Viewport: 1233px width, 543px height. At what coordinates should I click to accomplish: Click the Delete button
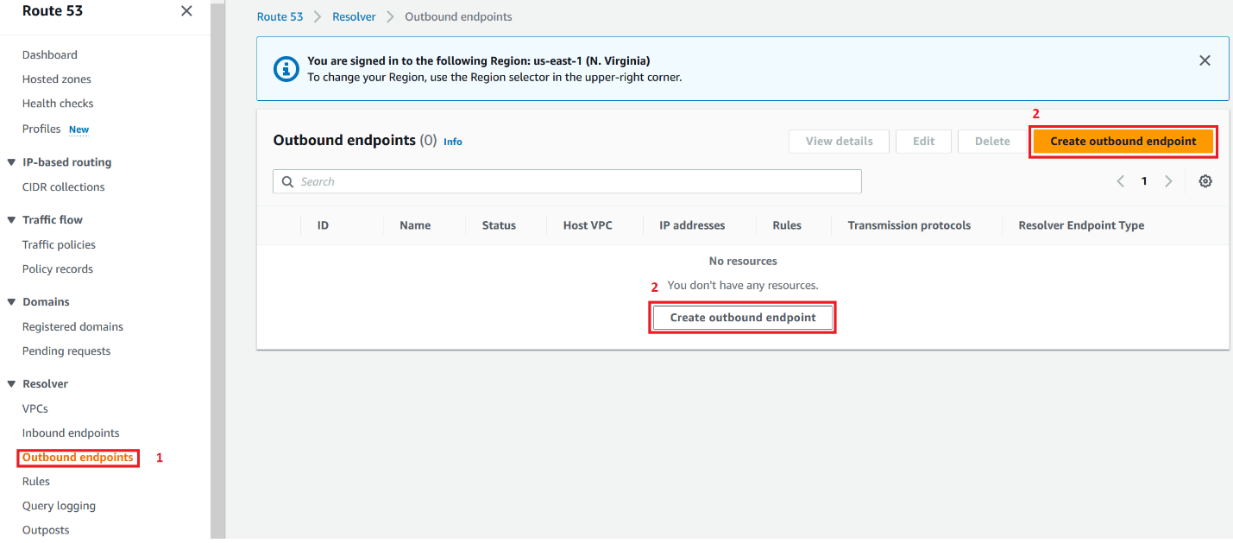pyautogui.click(x=992, y=141)
